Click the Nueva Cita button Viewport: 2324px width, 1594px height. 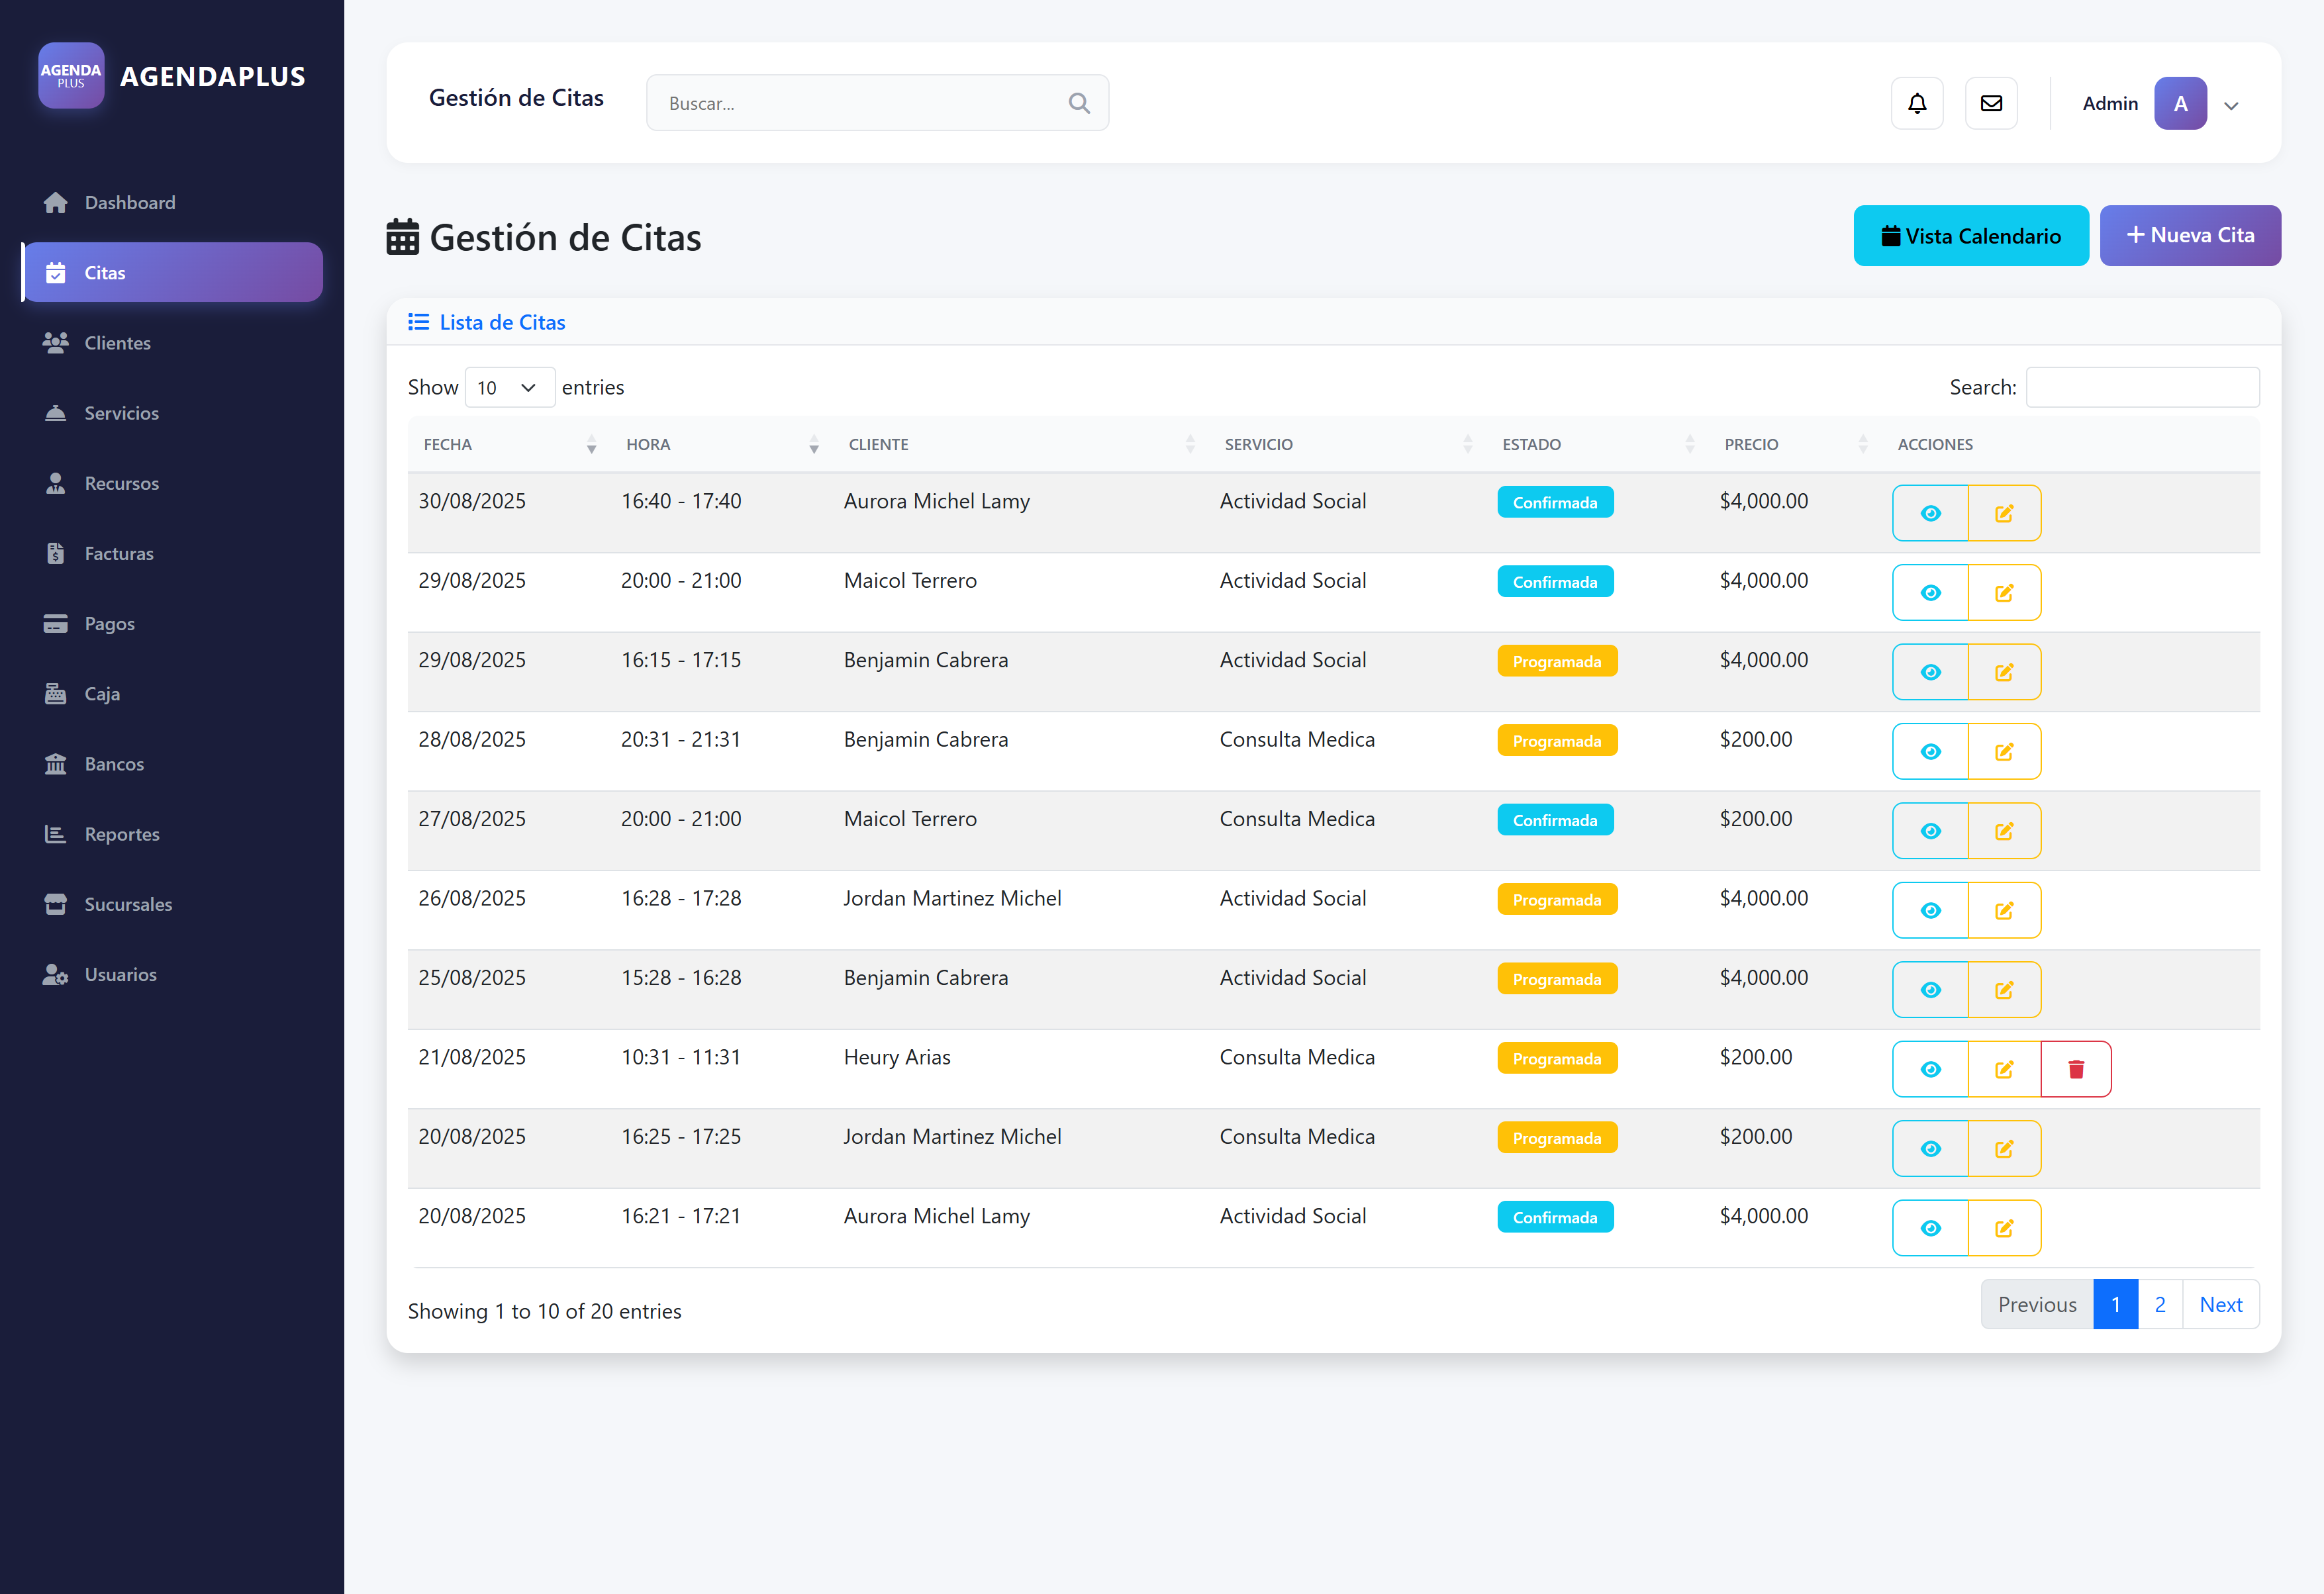tap(2189, 236)
